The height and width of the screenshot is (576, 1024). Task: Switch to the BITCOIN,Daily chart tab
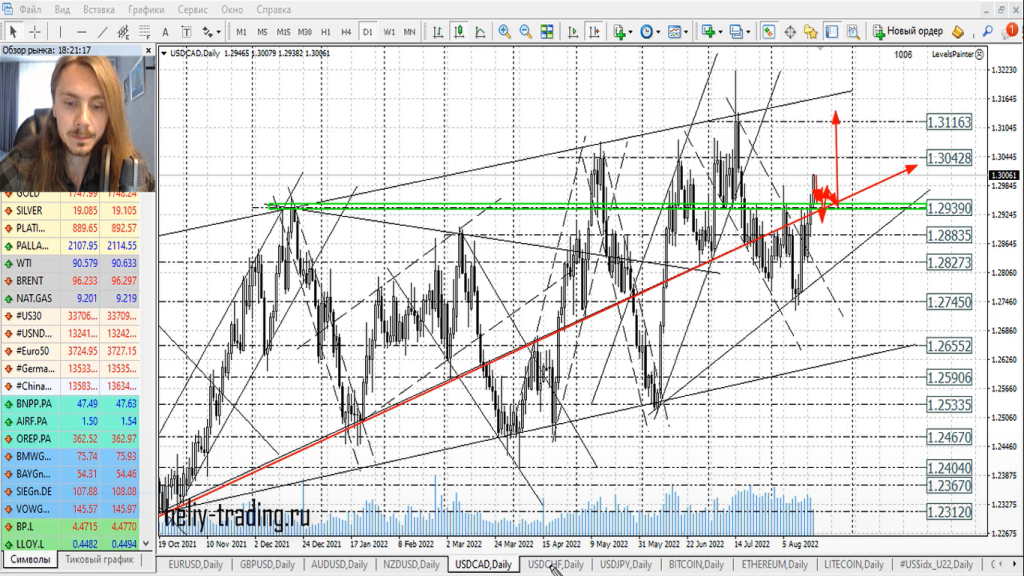(x=696, y=565)
